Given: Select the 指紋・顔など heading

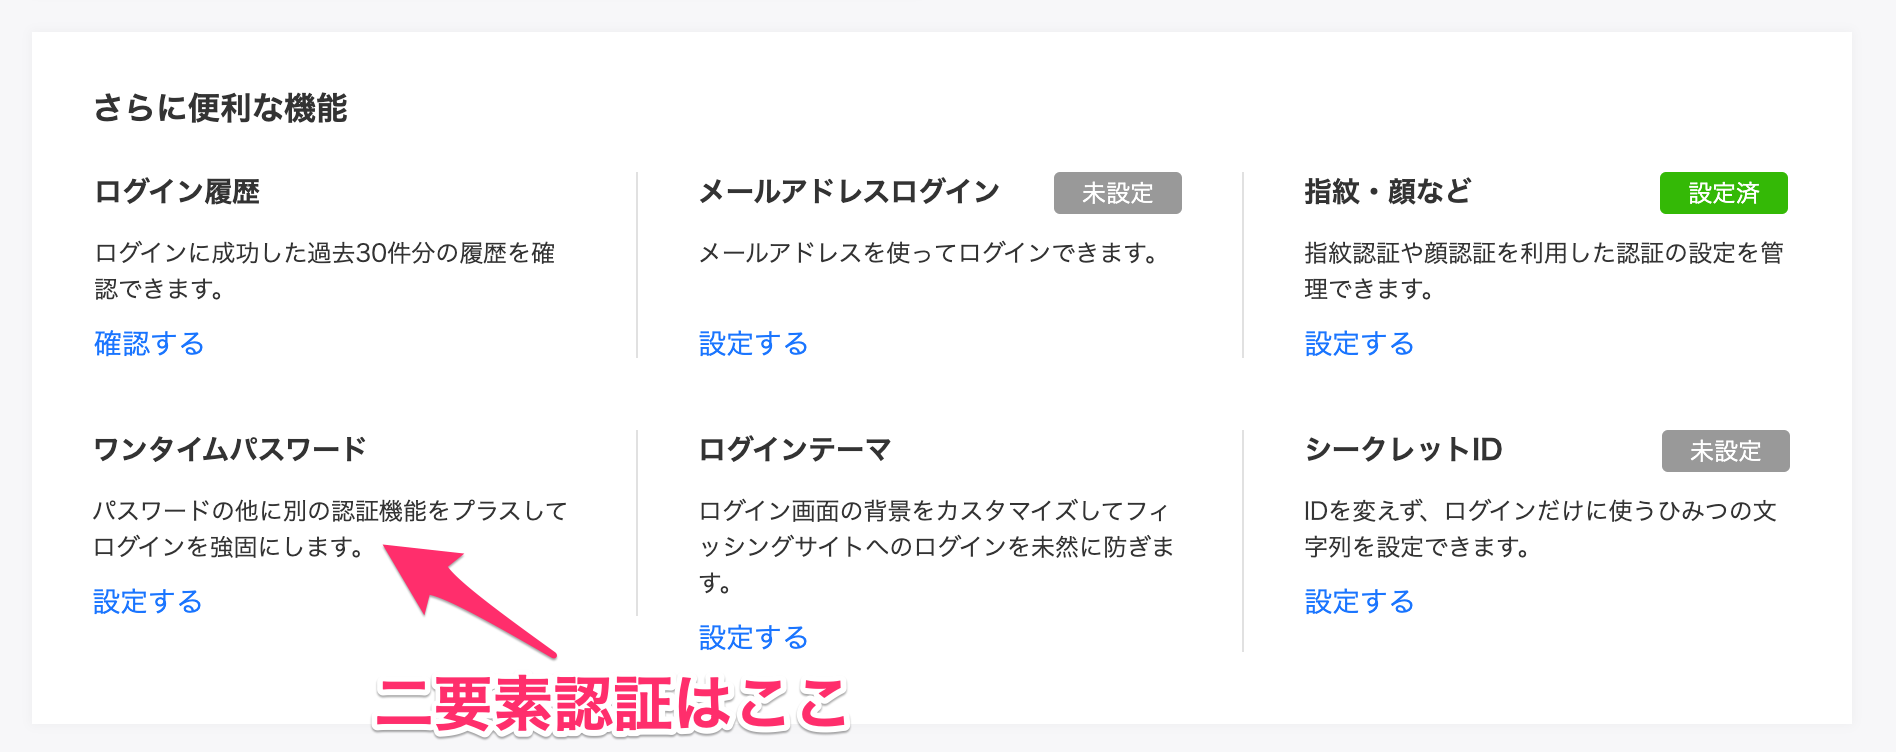Looking at the screenshot, I should point(1386,191).
